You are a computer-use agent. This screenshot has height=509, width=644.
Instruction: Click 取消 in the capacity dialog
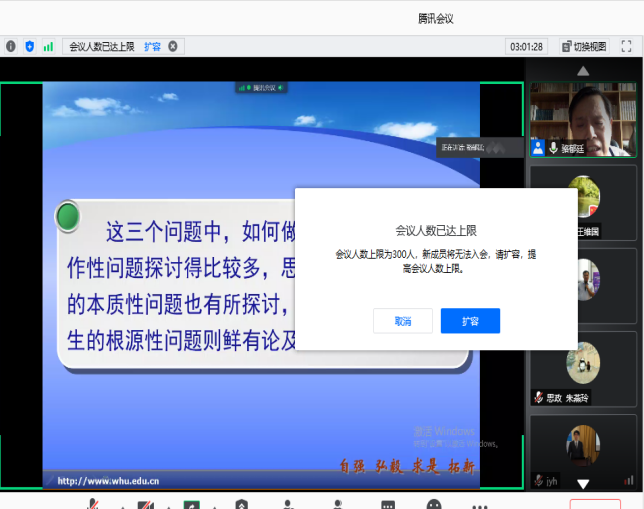tap(403, 321)
